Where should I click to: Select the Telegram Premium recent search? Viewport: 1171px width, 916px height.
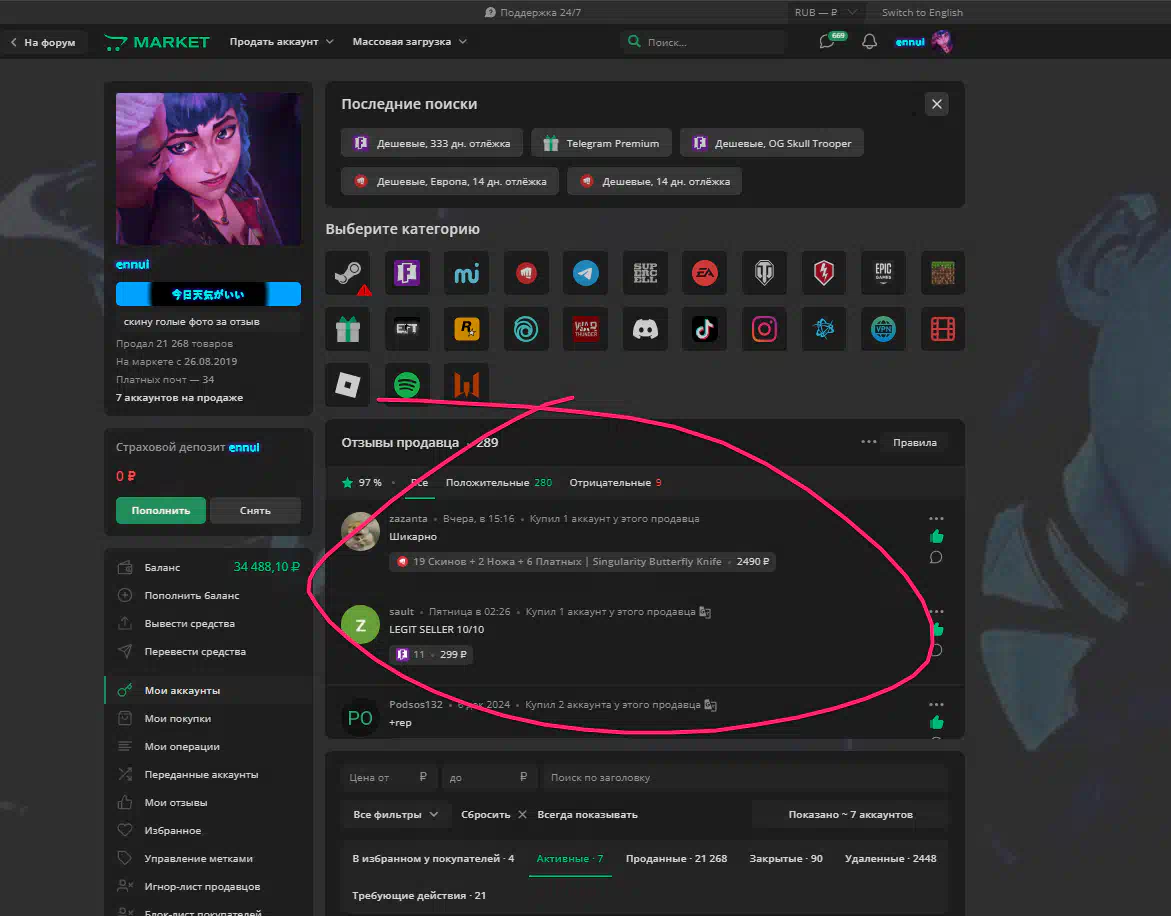[601, 143]
